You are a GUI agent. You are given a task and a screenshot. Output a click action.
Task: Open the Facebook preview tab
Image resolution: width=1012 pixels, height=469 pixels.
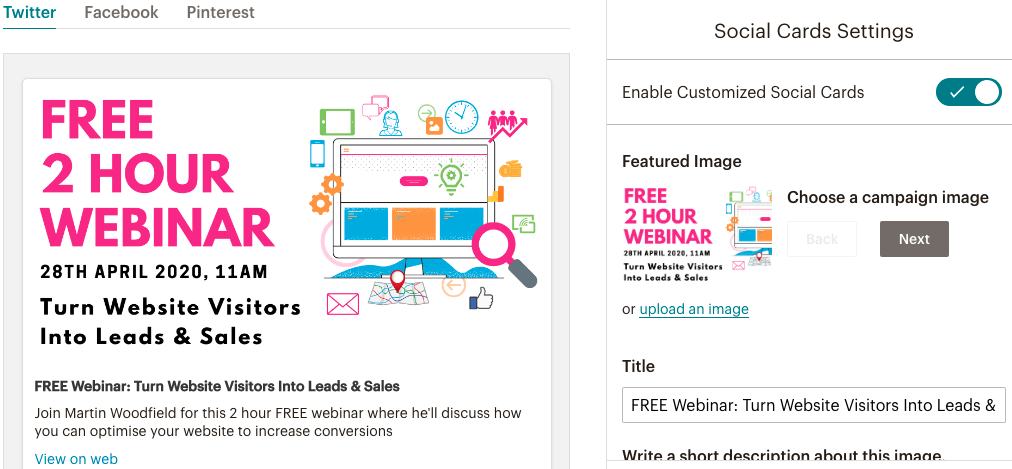121,12
